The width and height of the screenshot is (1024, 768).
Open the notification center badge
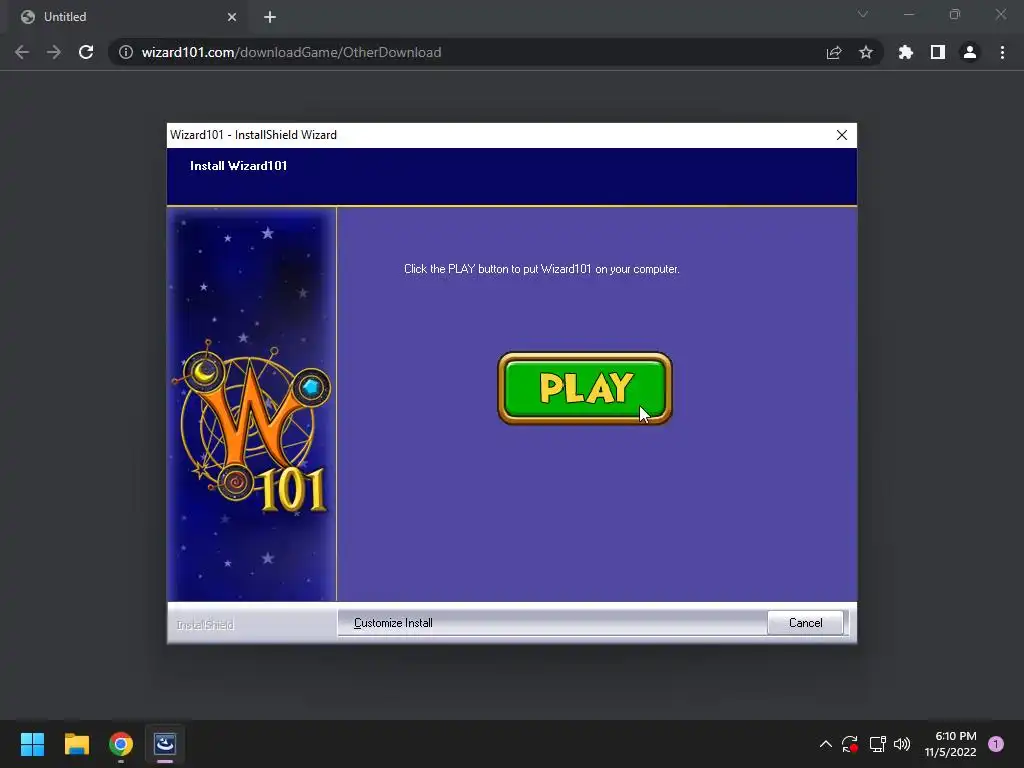[x=996, y=744]
